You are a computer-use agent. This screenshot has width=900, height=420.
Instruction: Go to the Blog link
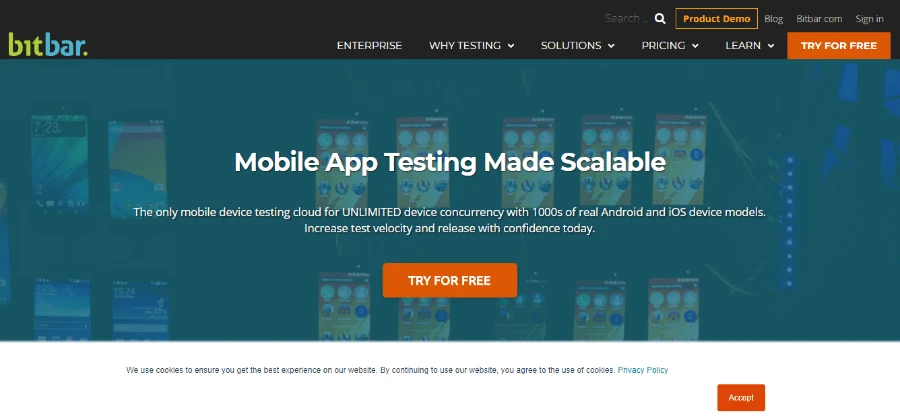click(774, 18)
